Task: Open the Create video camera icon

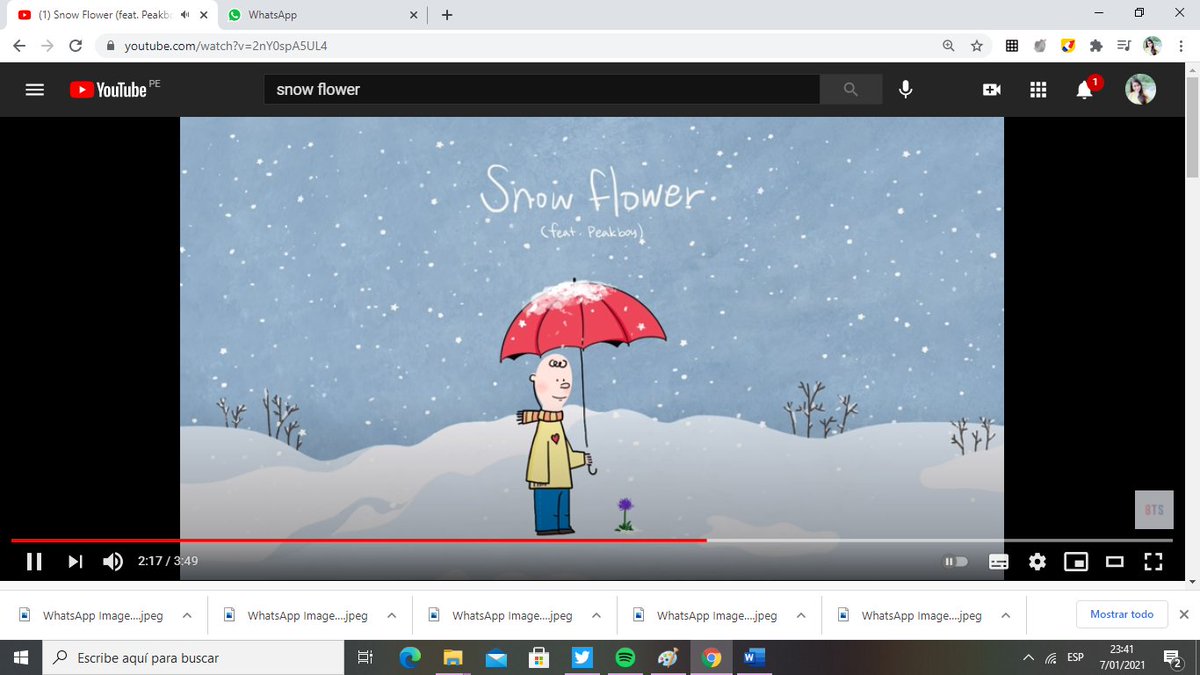Action: pyautogui.click(x=992, y=89)
